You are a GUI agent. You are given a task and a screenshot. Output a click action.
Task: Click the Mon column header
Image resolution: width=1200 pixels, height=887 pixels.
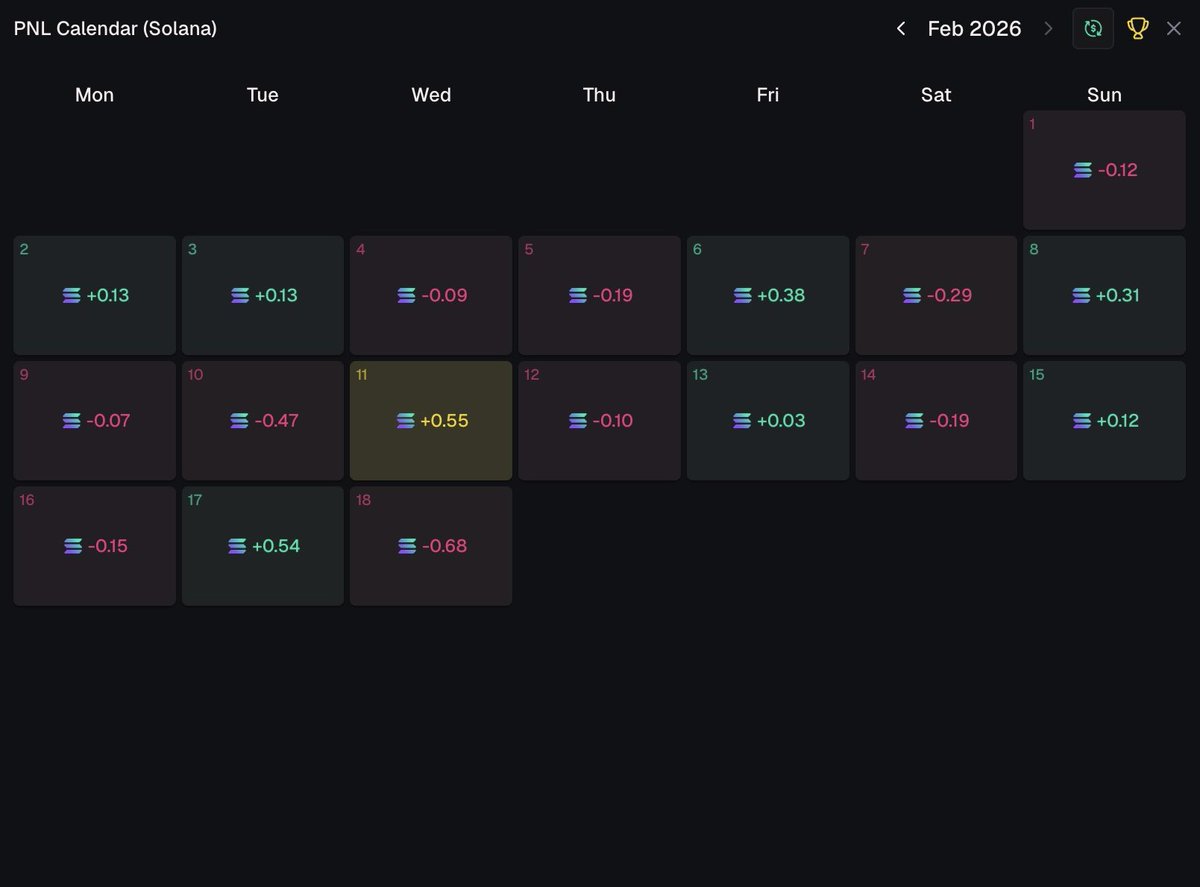[95, 95]
